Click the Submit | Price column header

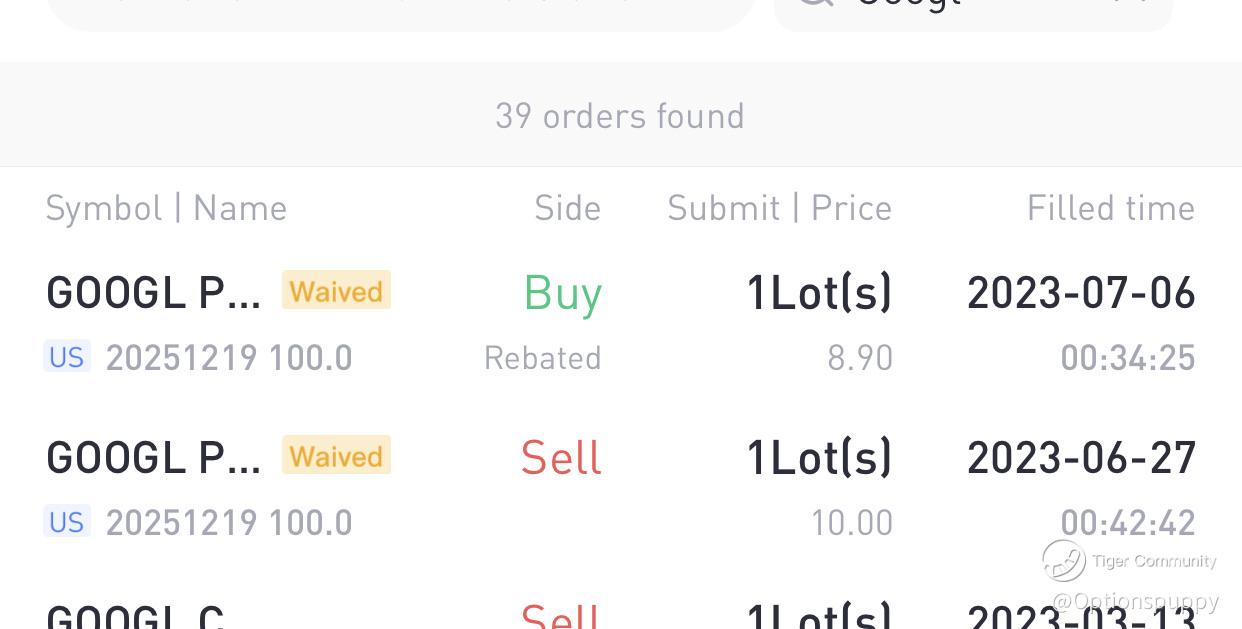pyautogui.click(x=779, y=208)
